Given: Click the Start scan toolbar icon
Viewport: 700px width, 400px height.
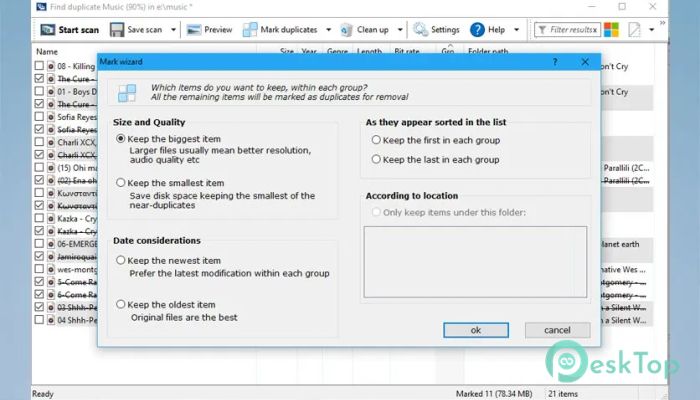Looking at the screenshot, I should point(48,29).
